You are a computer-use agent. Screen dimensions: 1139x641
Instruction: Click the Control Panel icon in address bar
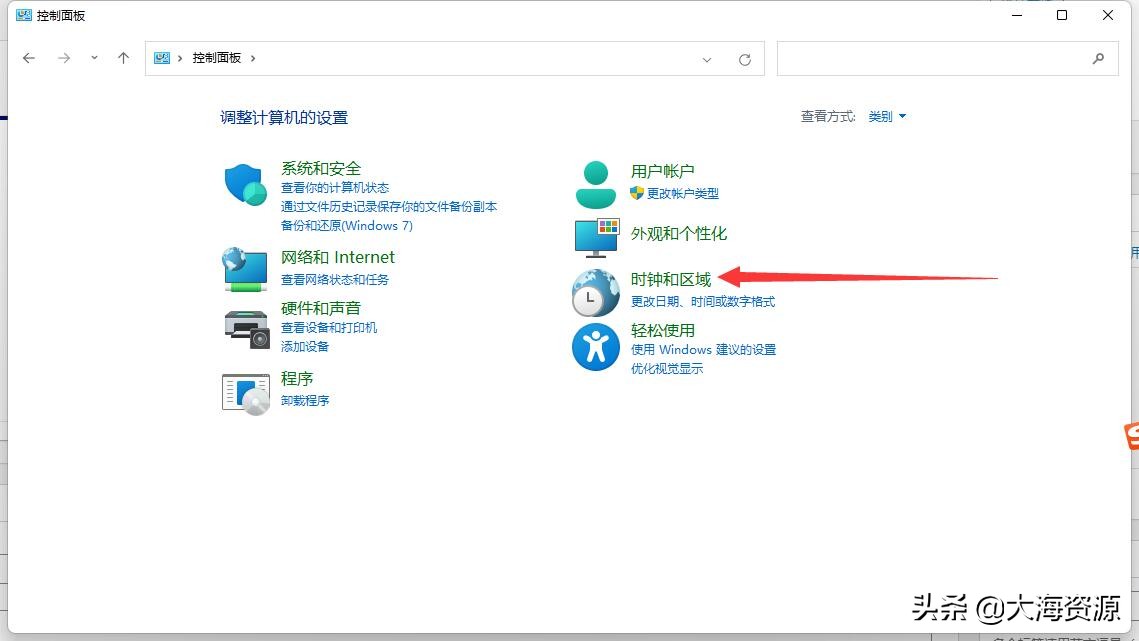pos(162,59)
